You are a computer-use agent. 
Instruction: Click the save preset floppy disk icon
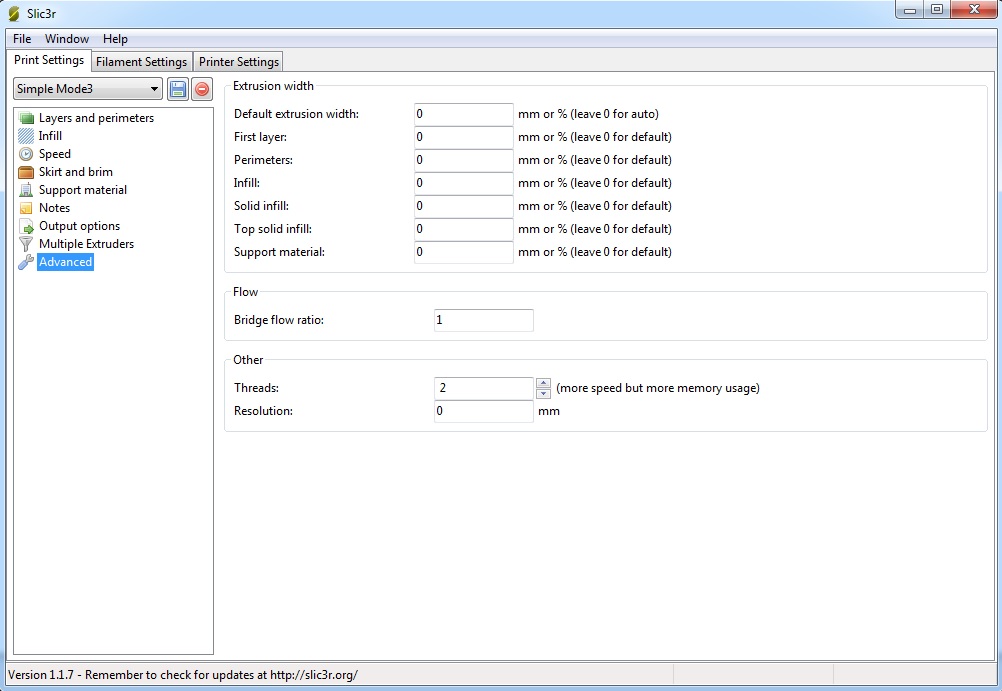pos(178,89)
